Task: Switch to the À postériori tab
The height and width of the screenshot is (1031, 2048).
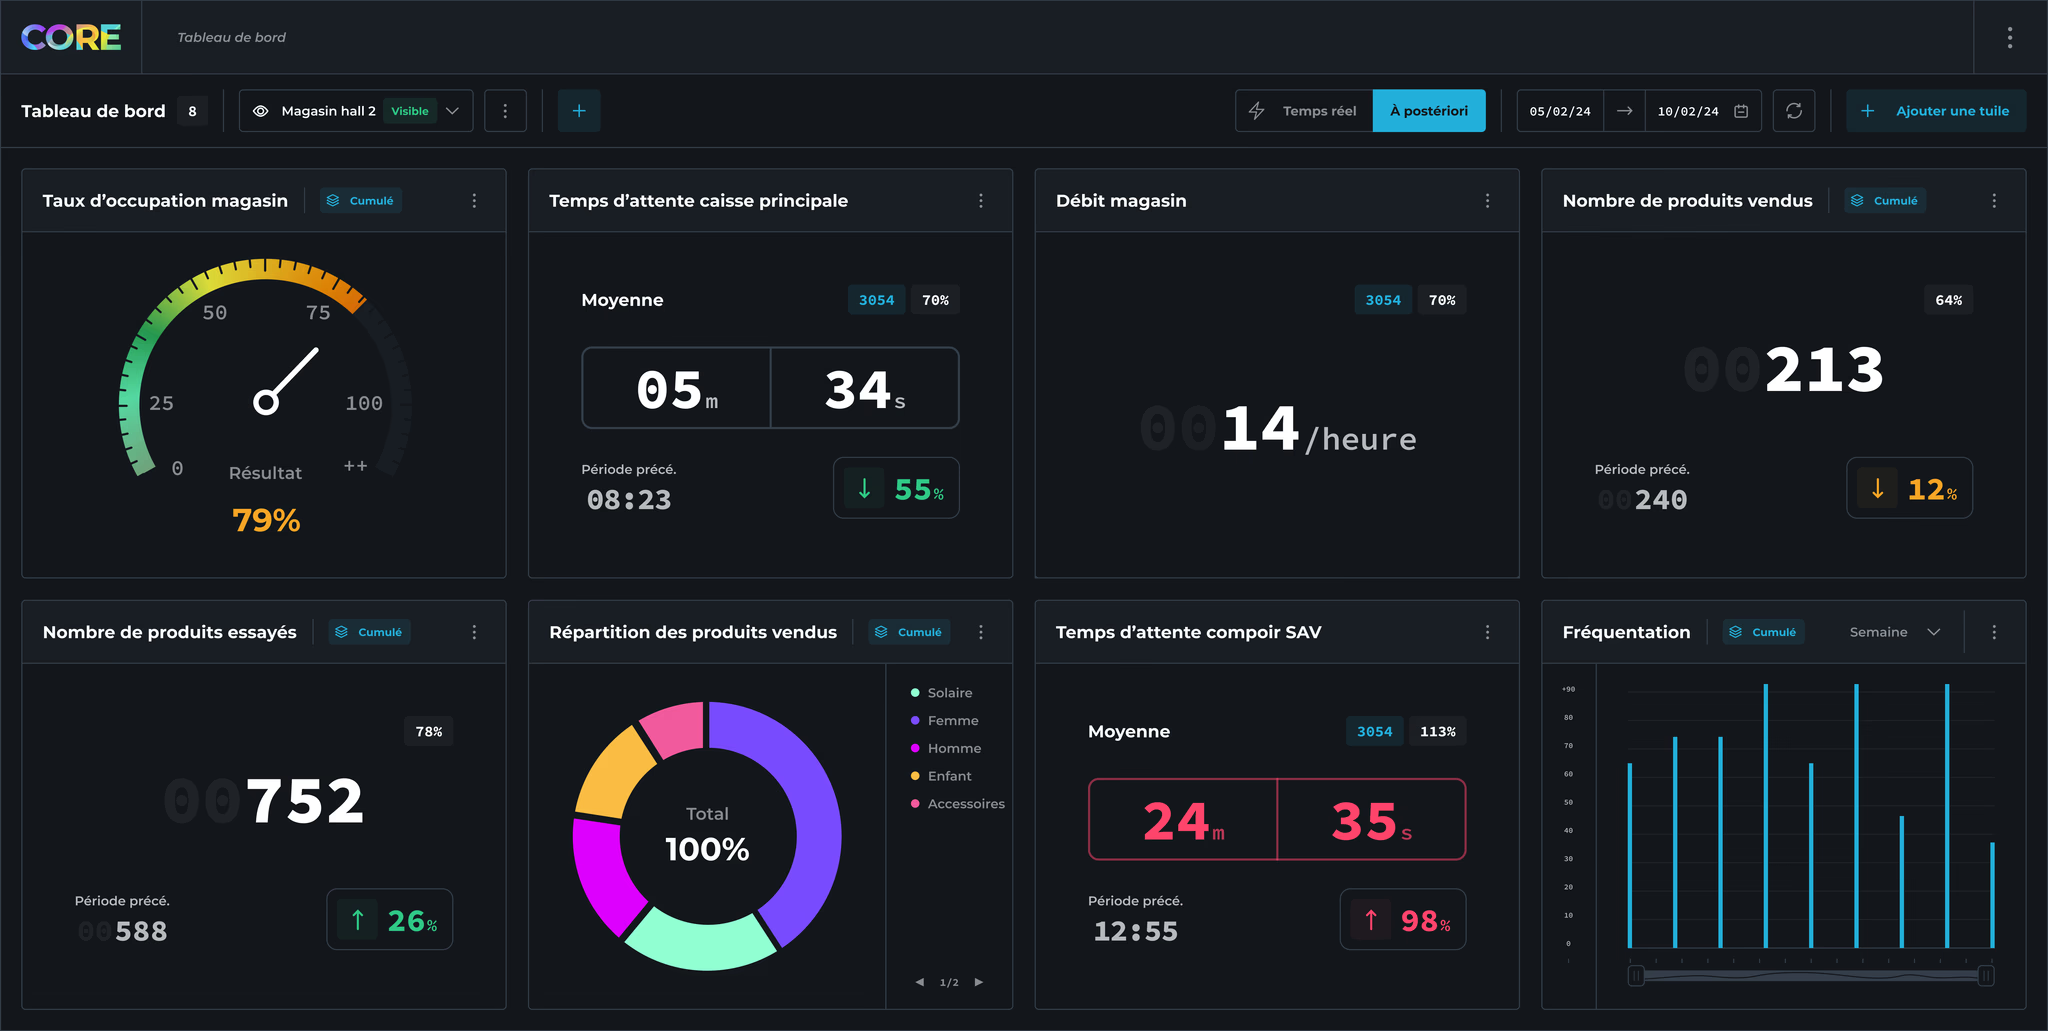Action: pos(1429,110)
